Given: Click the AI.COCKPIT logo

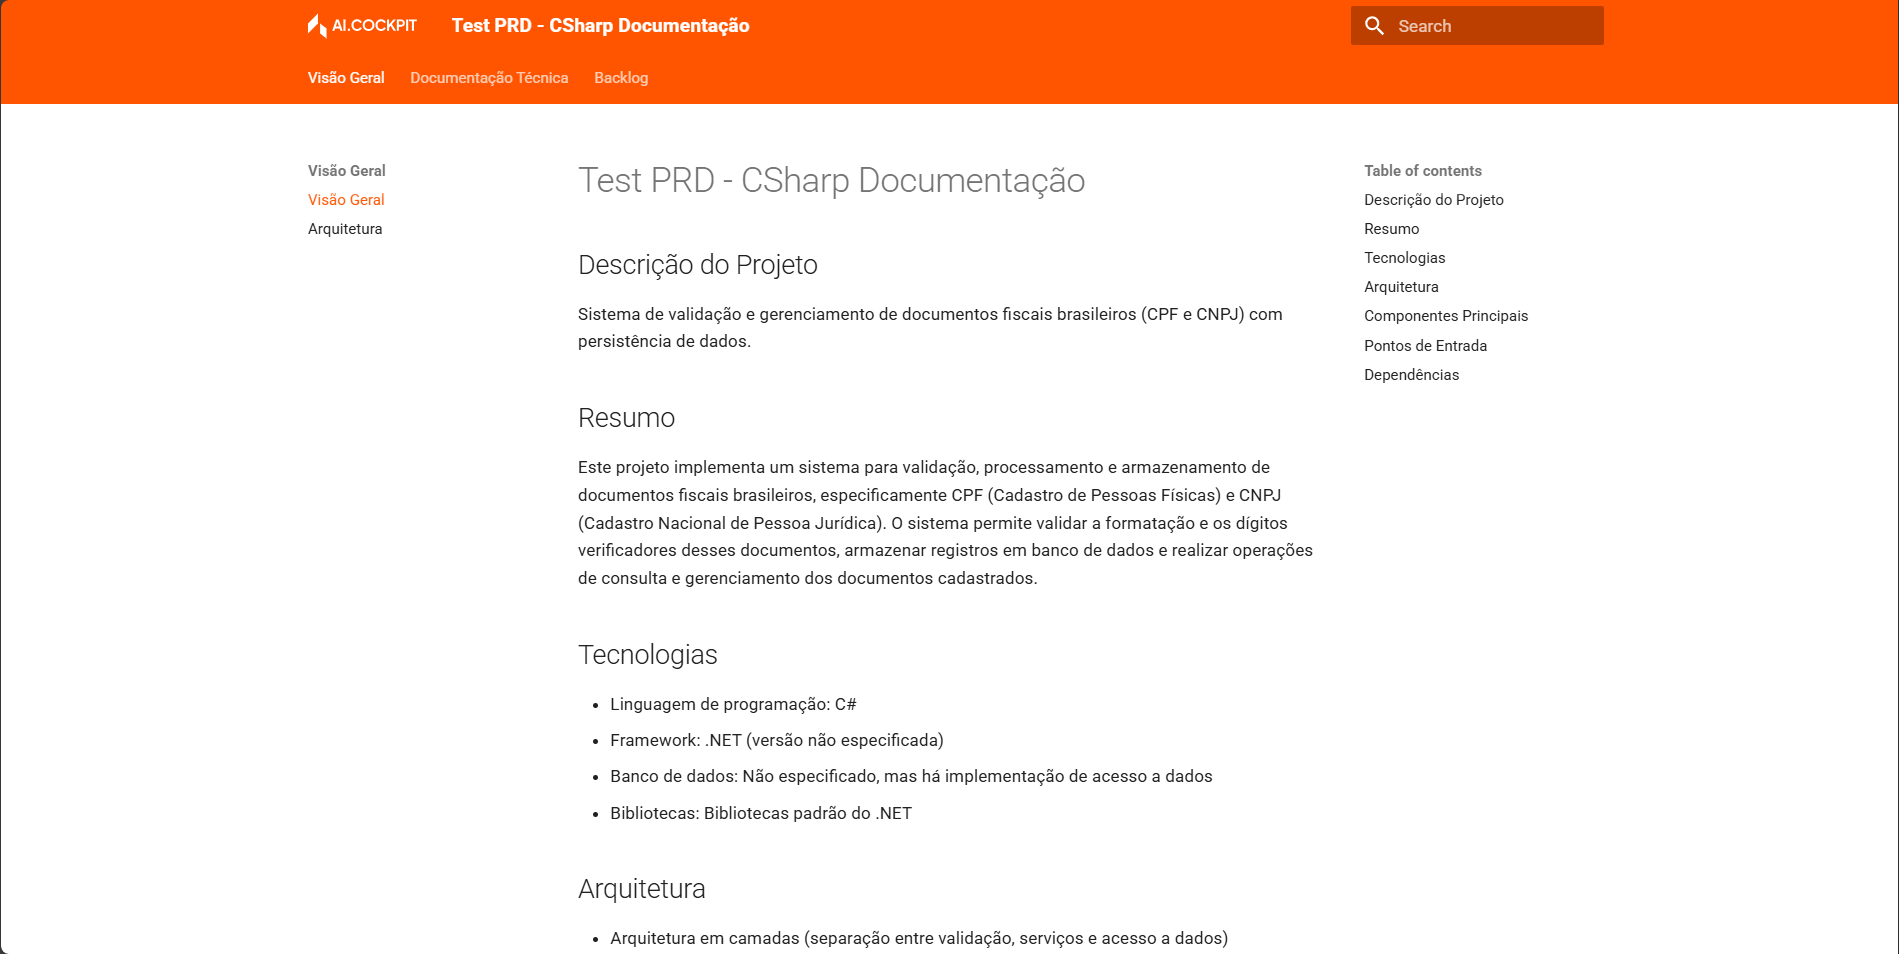Looking at the screenshot, I should 362,25.
